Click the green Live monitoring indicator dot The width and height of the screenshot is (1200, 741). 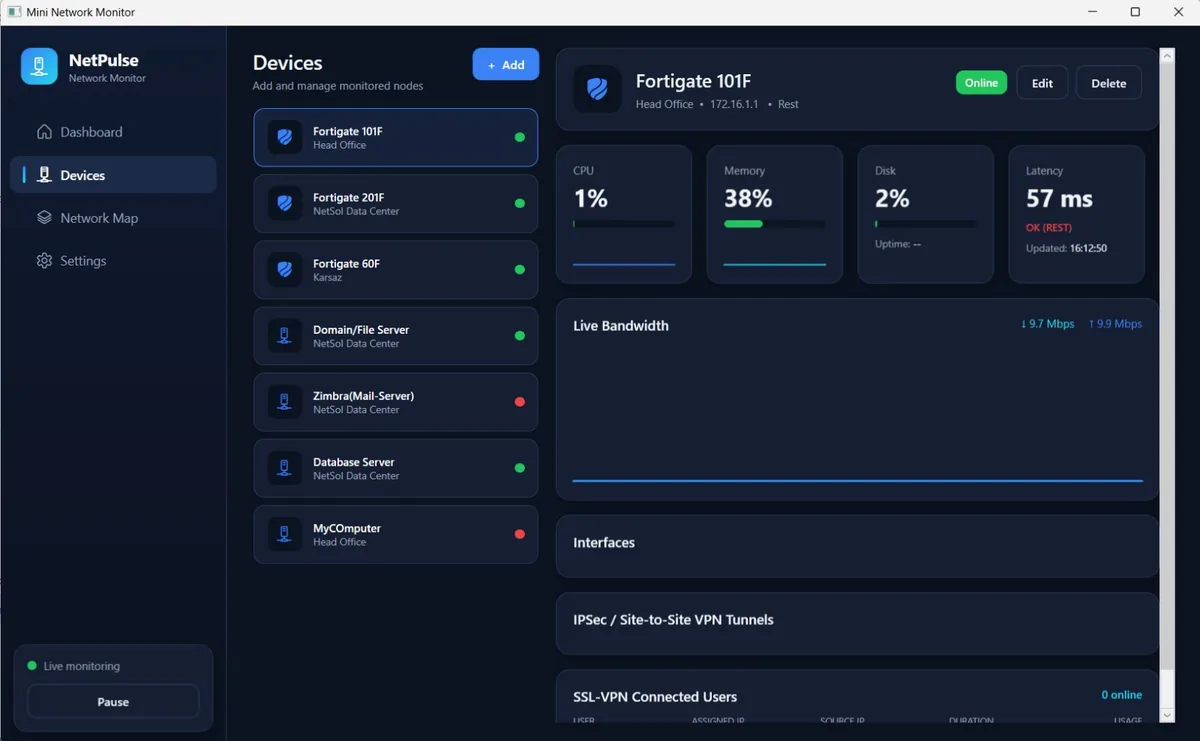[32, 666]
